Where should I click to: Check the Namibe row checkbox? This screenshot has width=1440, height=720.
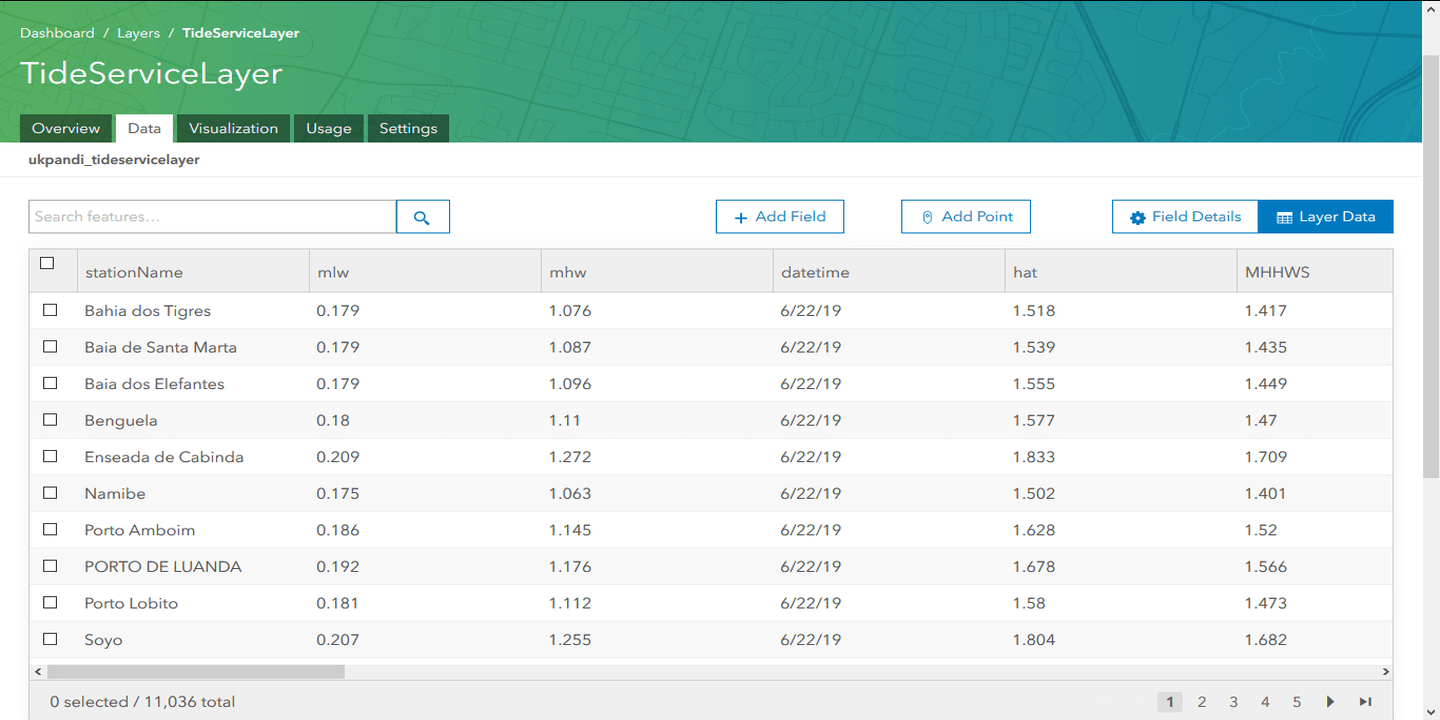point(50,493)
